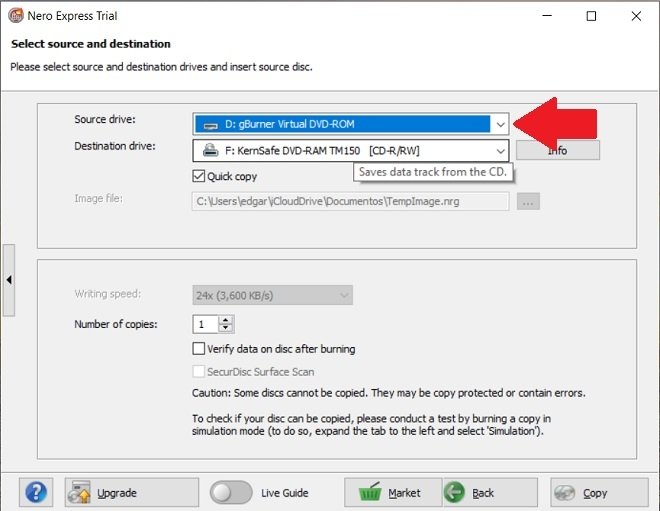Click the 'Destination drive:' label
The image size is (660, 511).
(115, 146)
